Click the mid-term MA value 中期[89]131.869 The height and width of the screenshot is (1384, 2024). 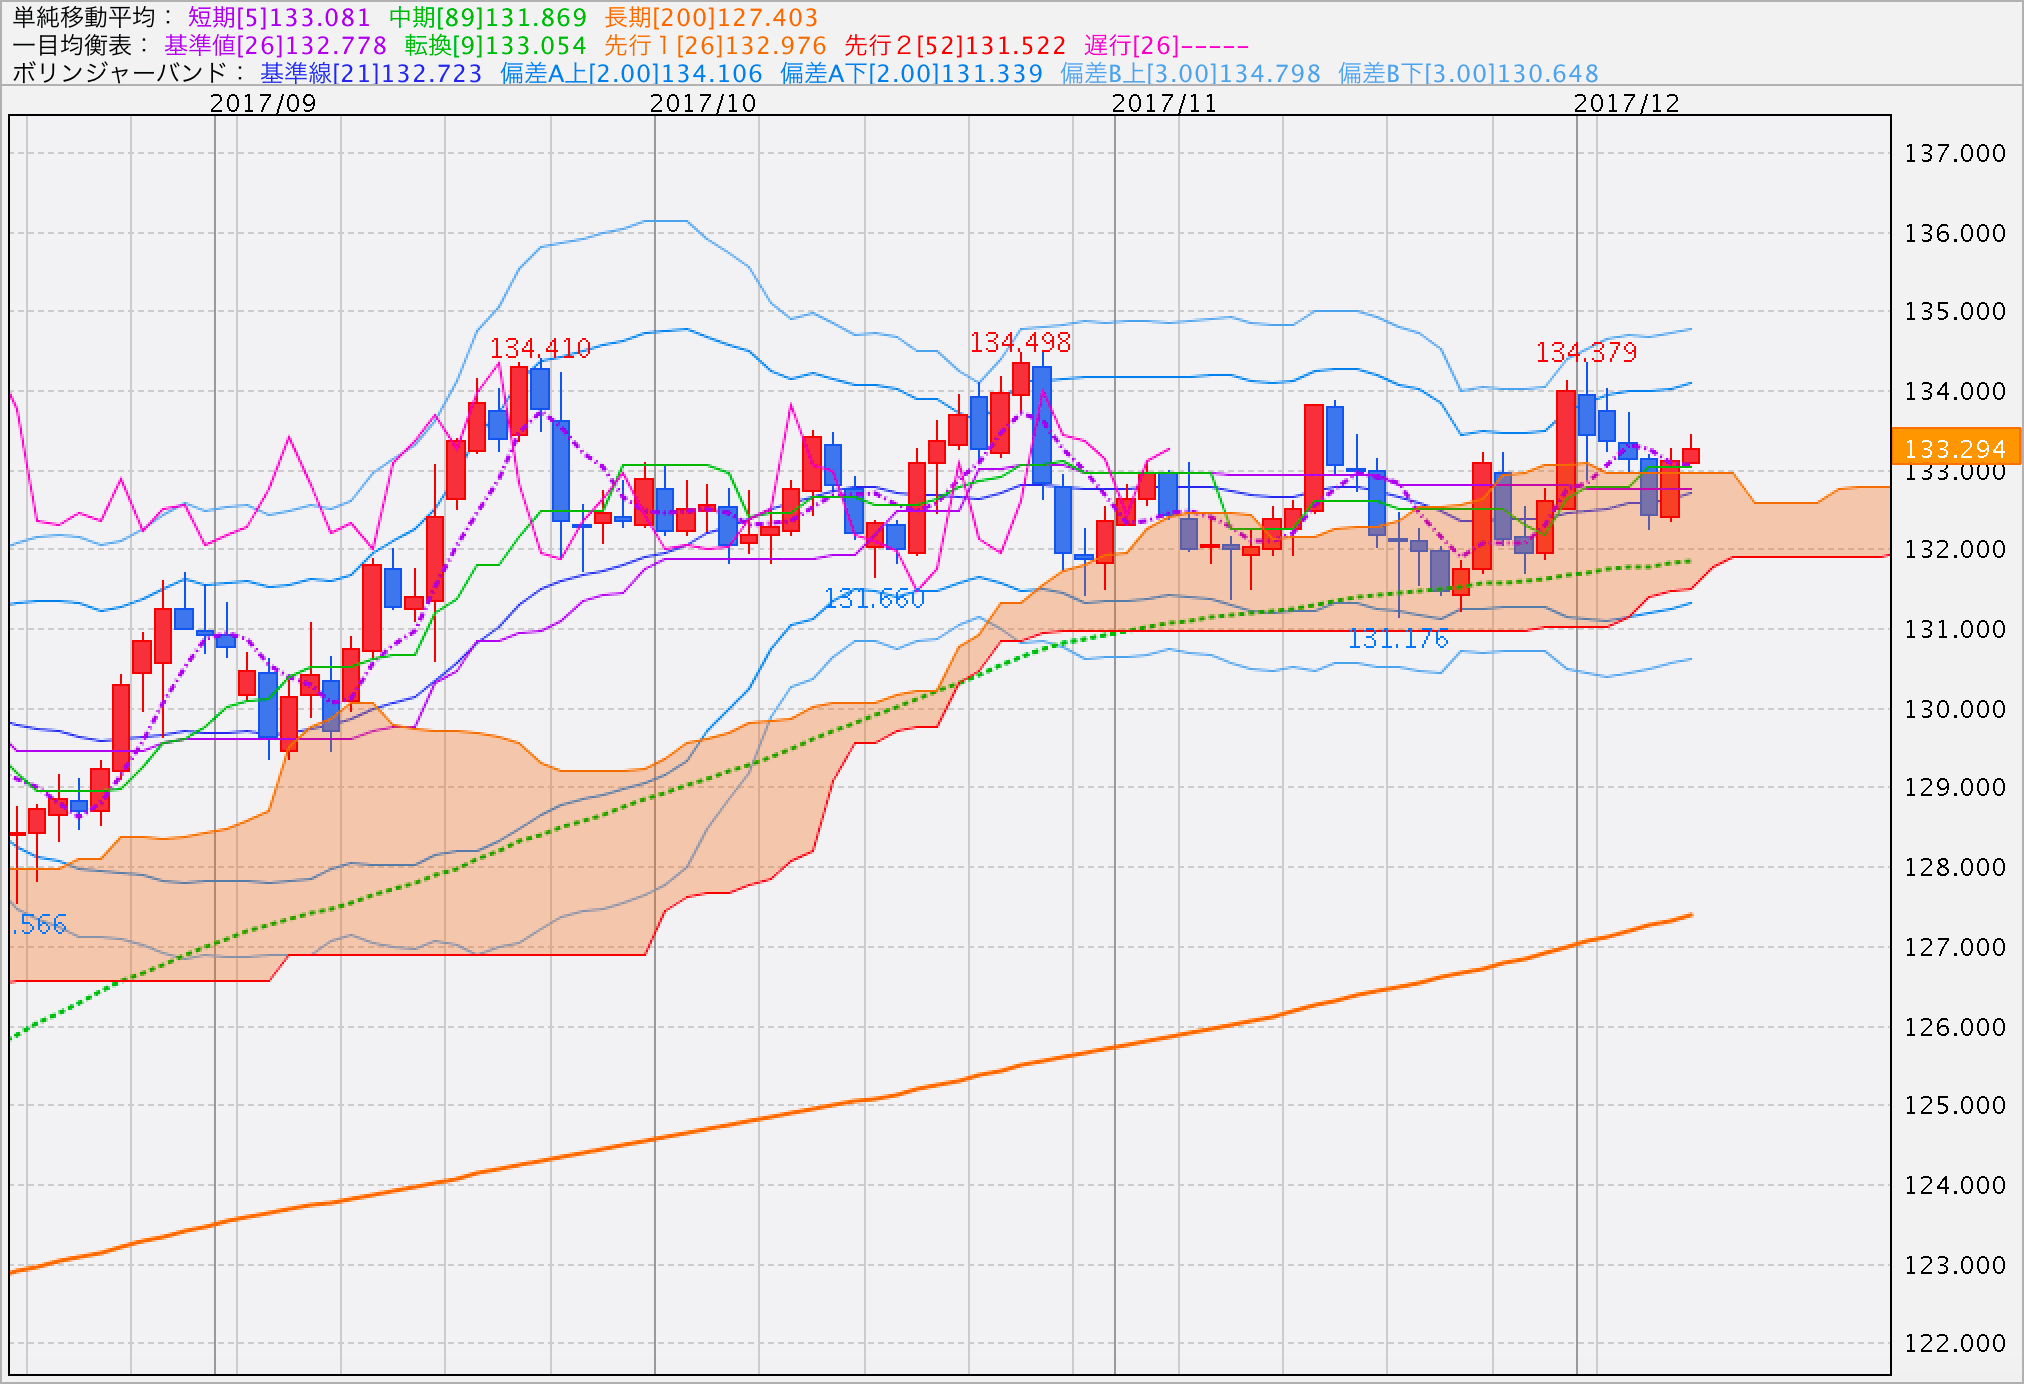[x=488, y=17]
